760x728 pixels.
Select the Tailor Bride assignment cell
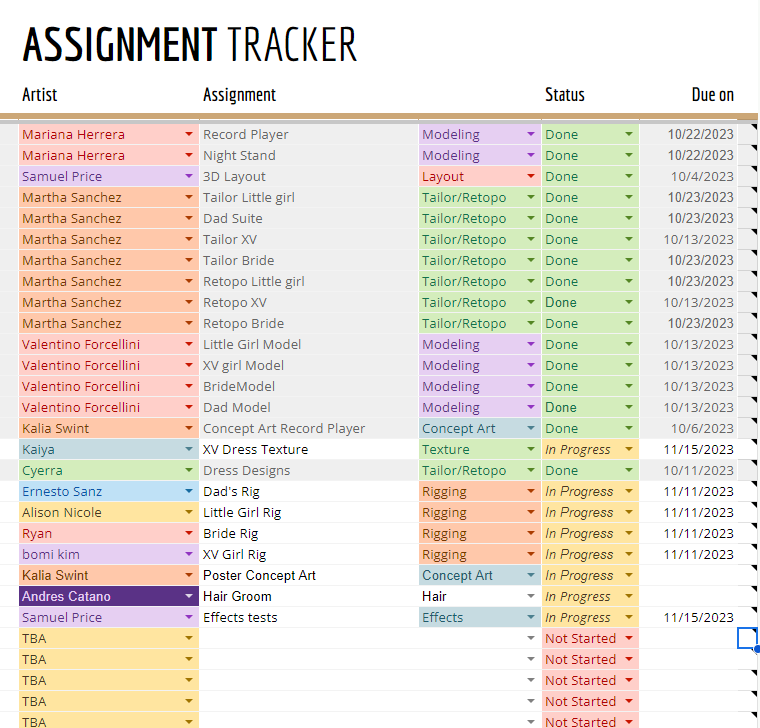click(309, 260)
